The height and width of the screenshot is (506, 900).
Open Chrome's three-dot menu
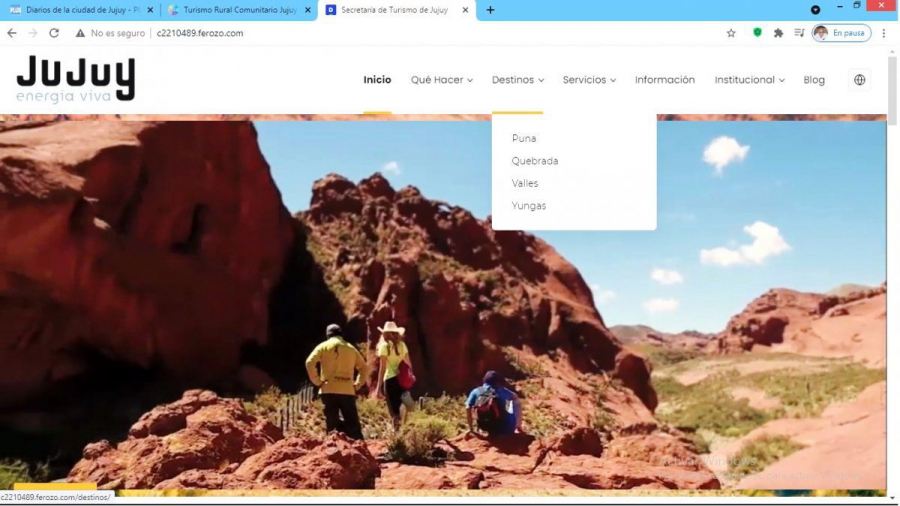[884, 33]
